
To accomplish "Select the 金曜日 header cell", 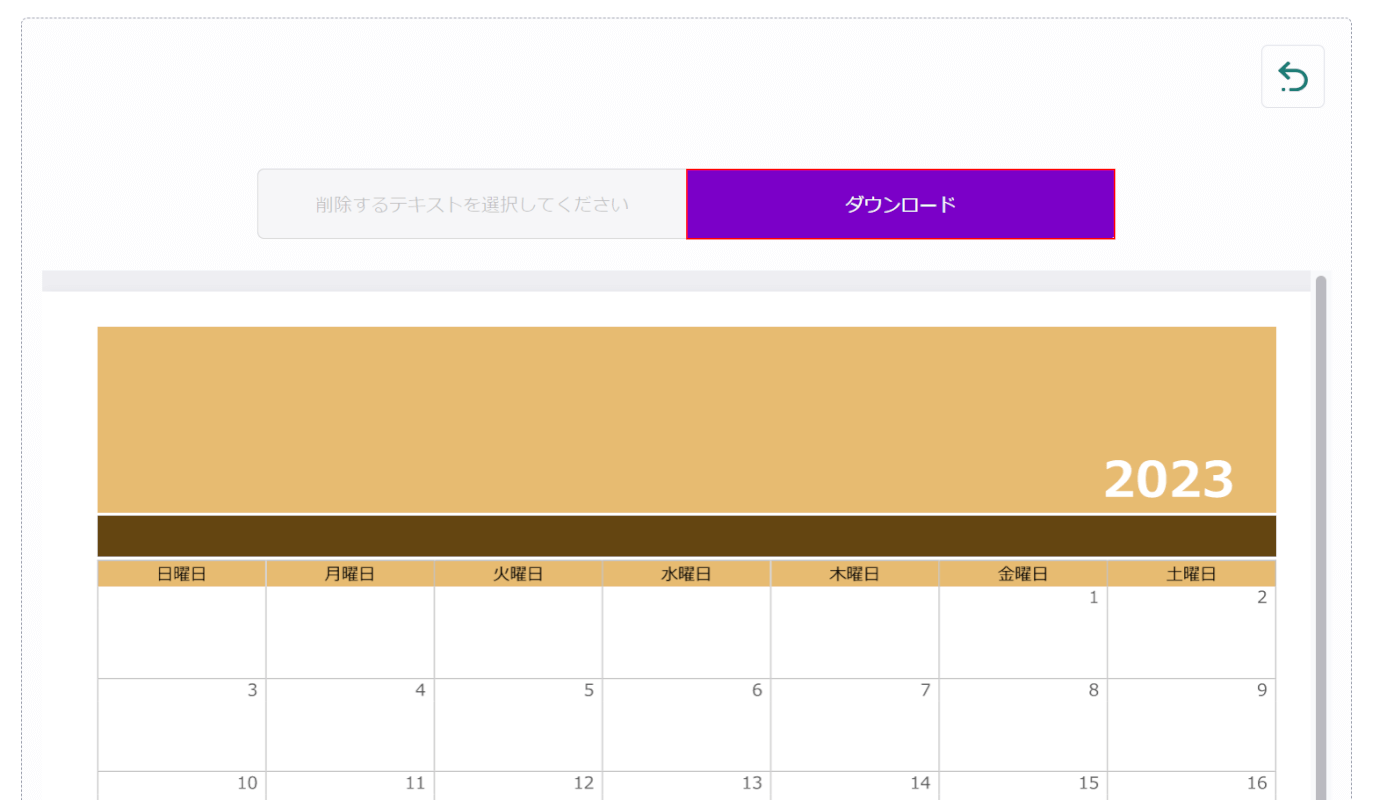I will 1023,574.
